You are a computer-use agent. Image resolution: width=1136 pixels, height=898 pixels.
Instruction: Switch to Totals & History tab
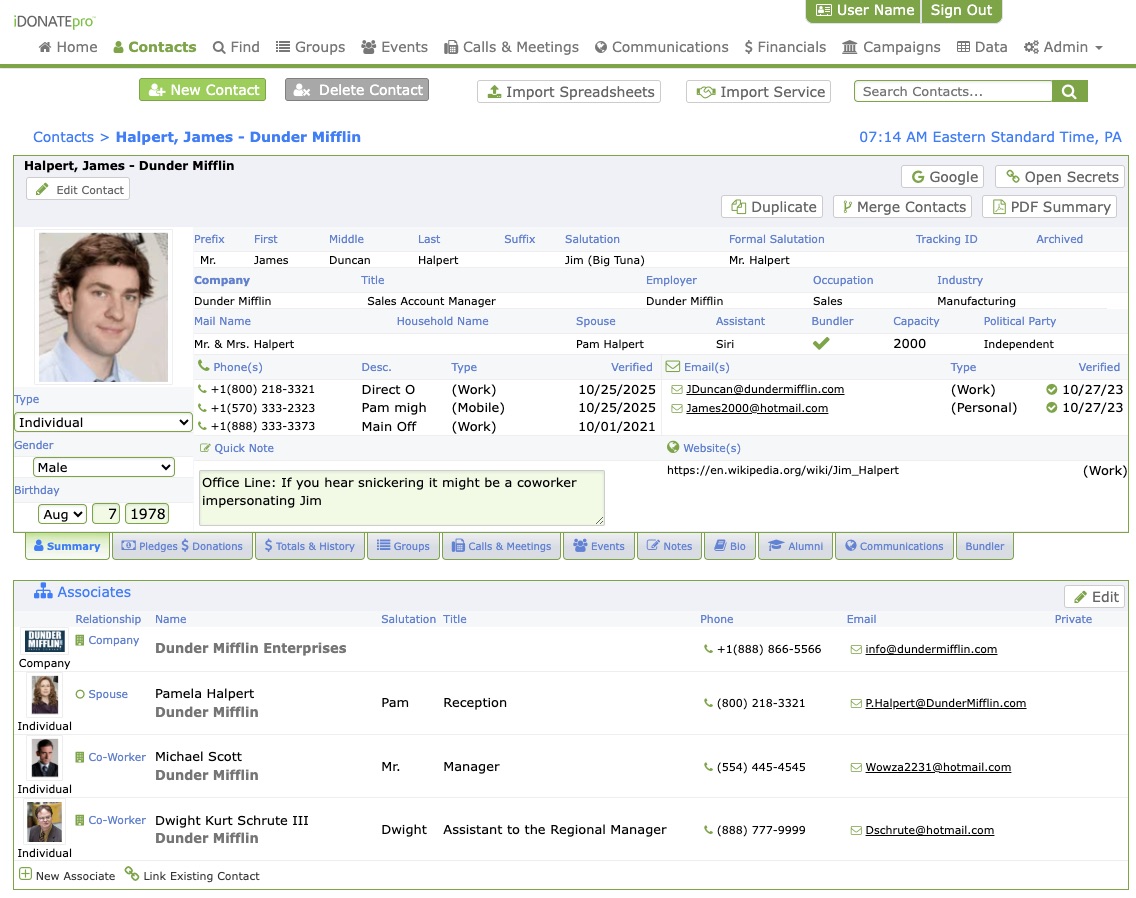pyautogui.click(x=309, y=546)
